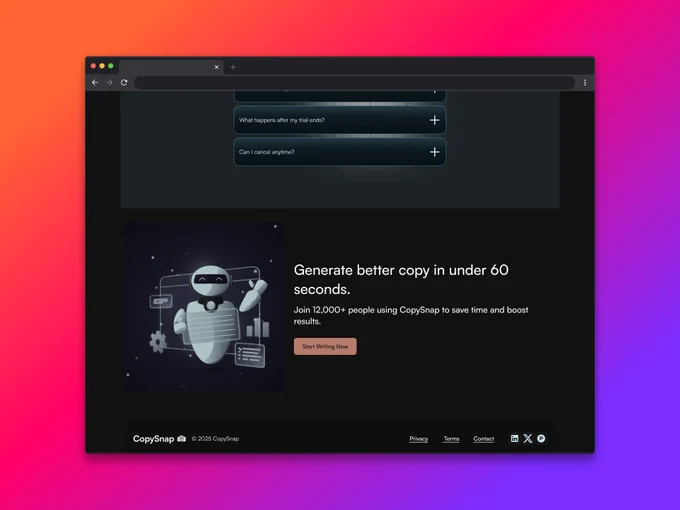680x510 pixels.
Task: Open a new tab with the plus icon
Action: point(233,67)
